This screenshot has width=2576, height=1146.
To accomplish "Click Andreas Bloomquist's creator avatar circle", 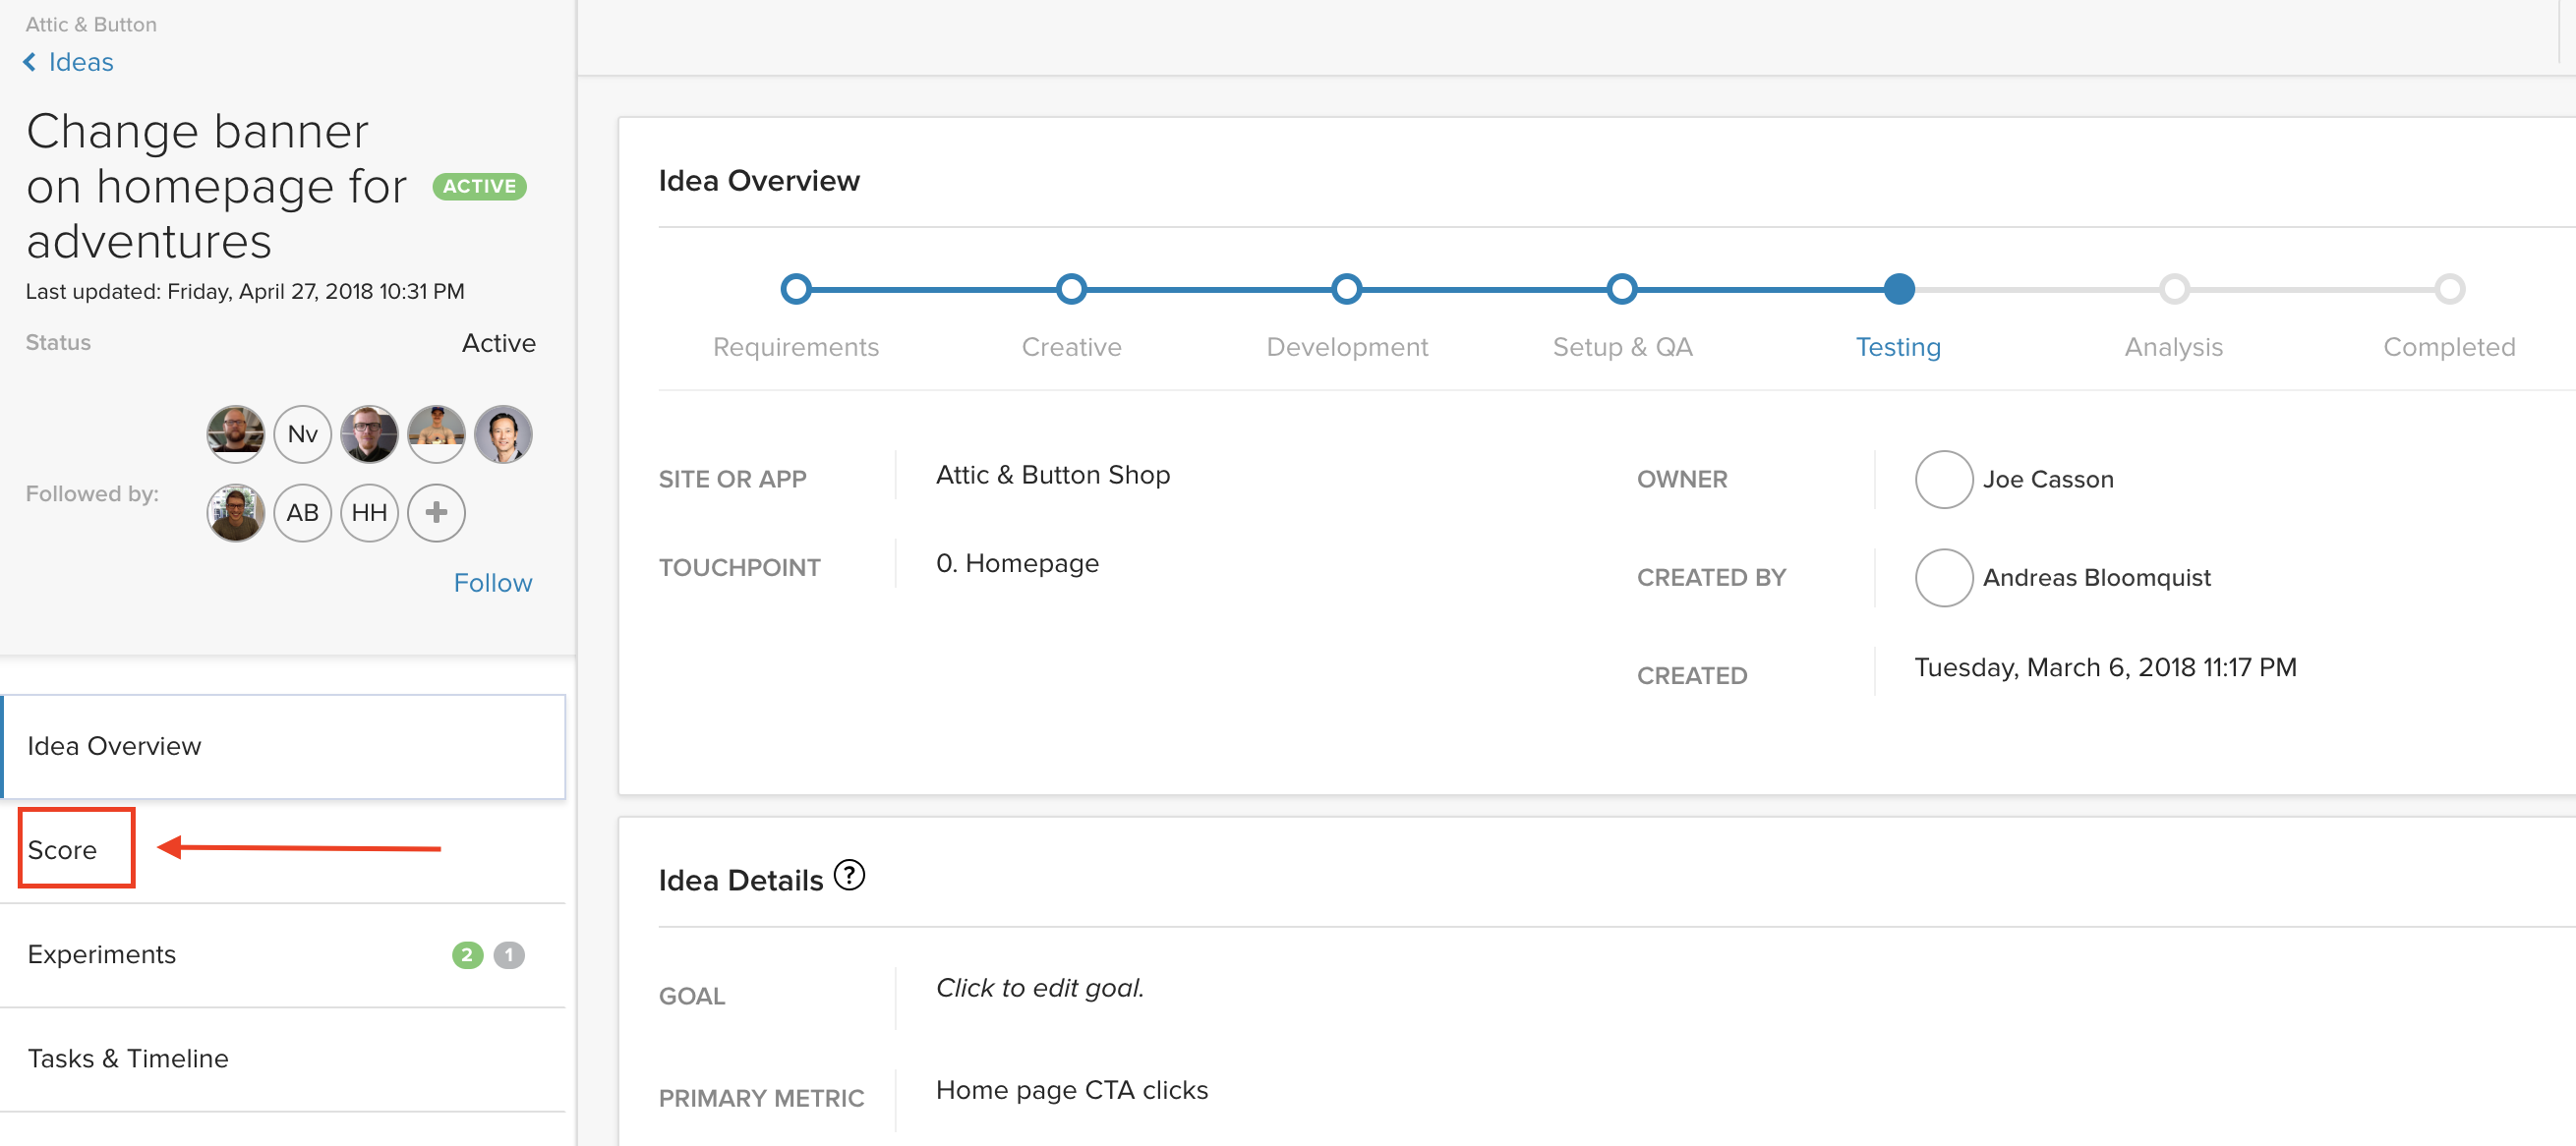I will coord(1943,578).
